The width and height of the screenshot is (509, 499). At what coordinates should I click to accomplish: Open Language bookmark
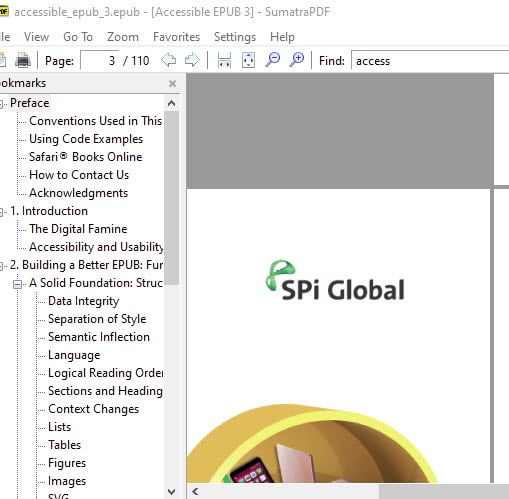[74, 355]
